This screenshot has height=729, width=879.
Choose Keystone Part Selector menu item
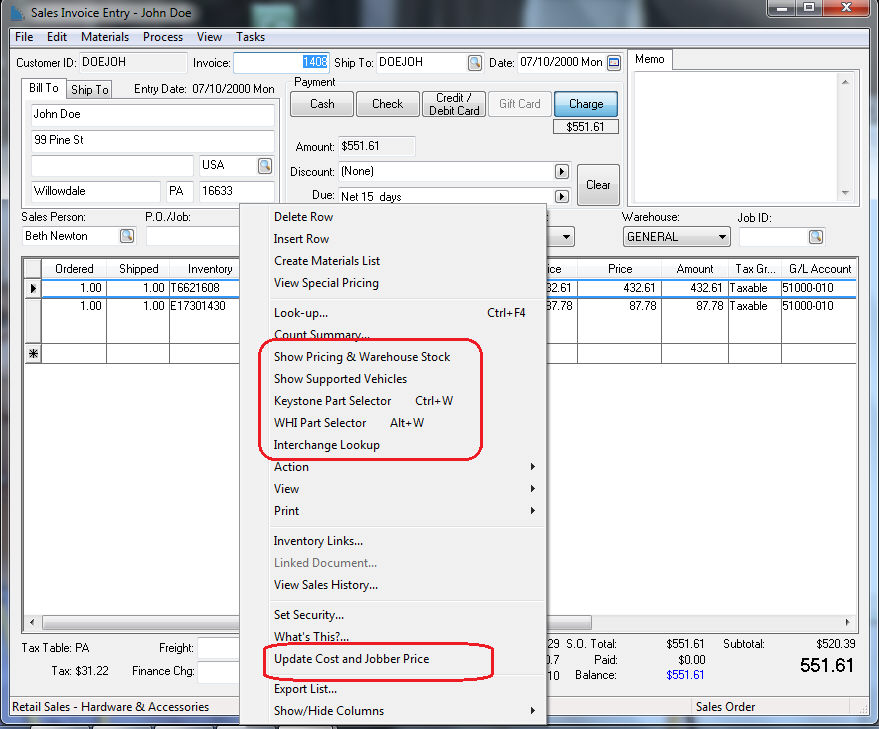pos(333,401)
